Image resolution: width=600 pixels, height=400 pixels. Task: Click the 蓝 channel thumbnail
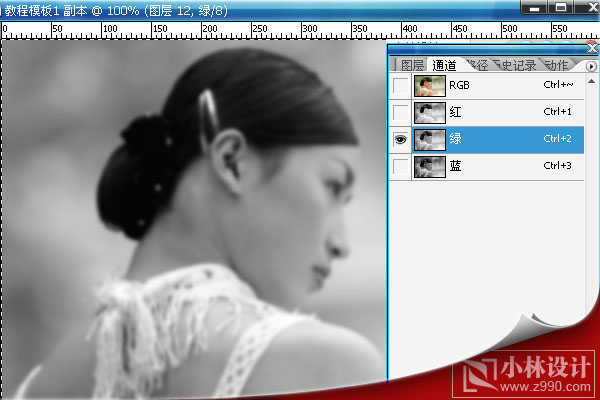point(430,167)
